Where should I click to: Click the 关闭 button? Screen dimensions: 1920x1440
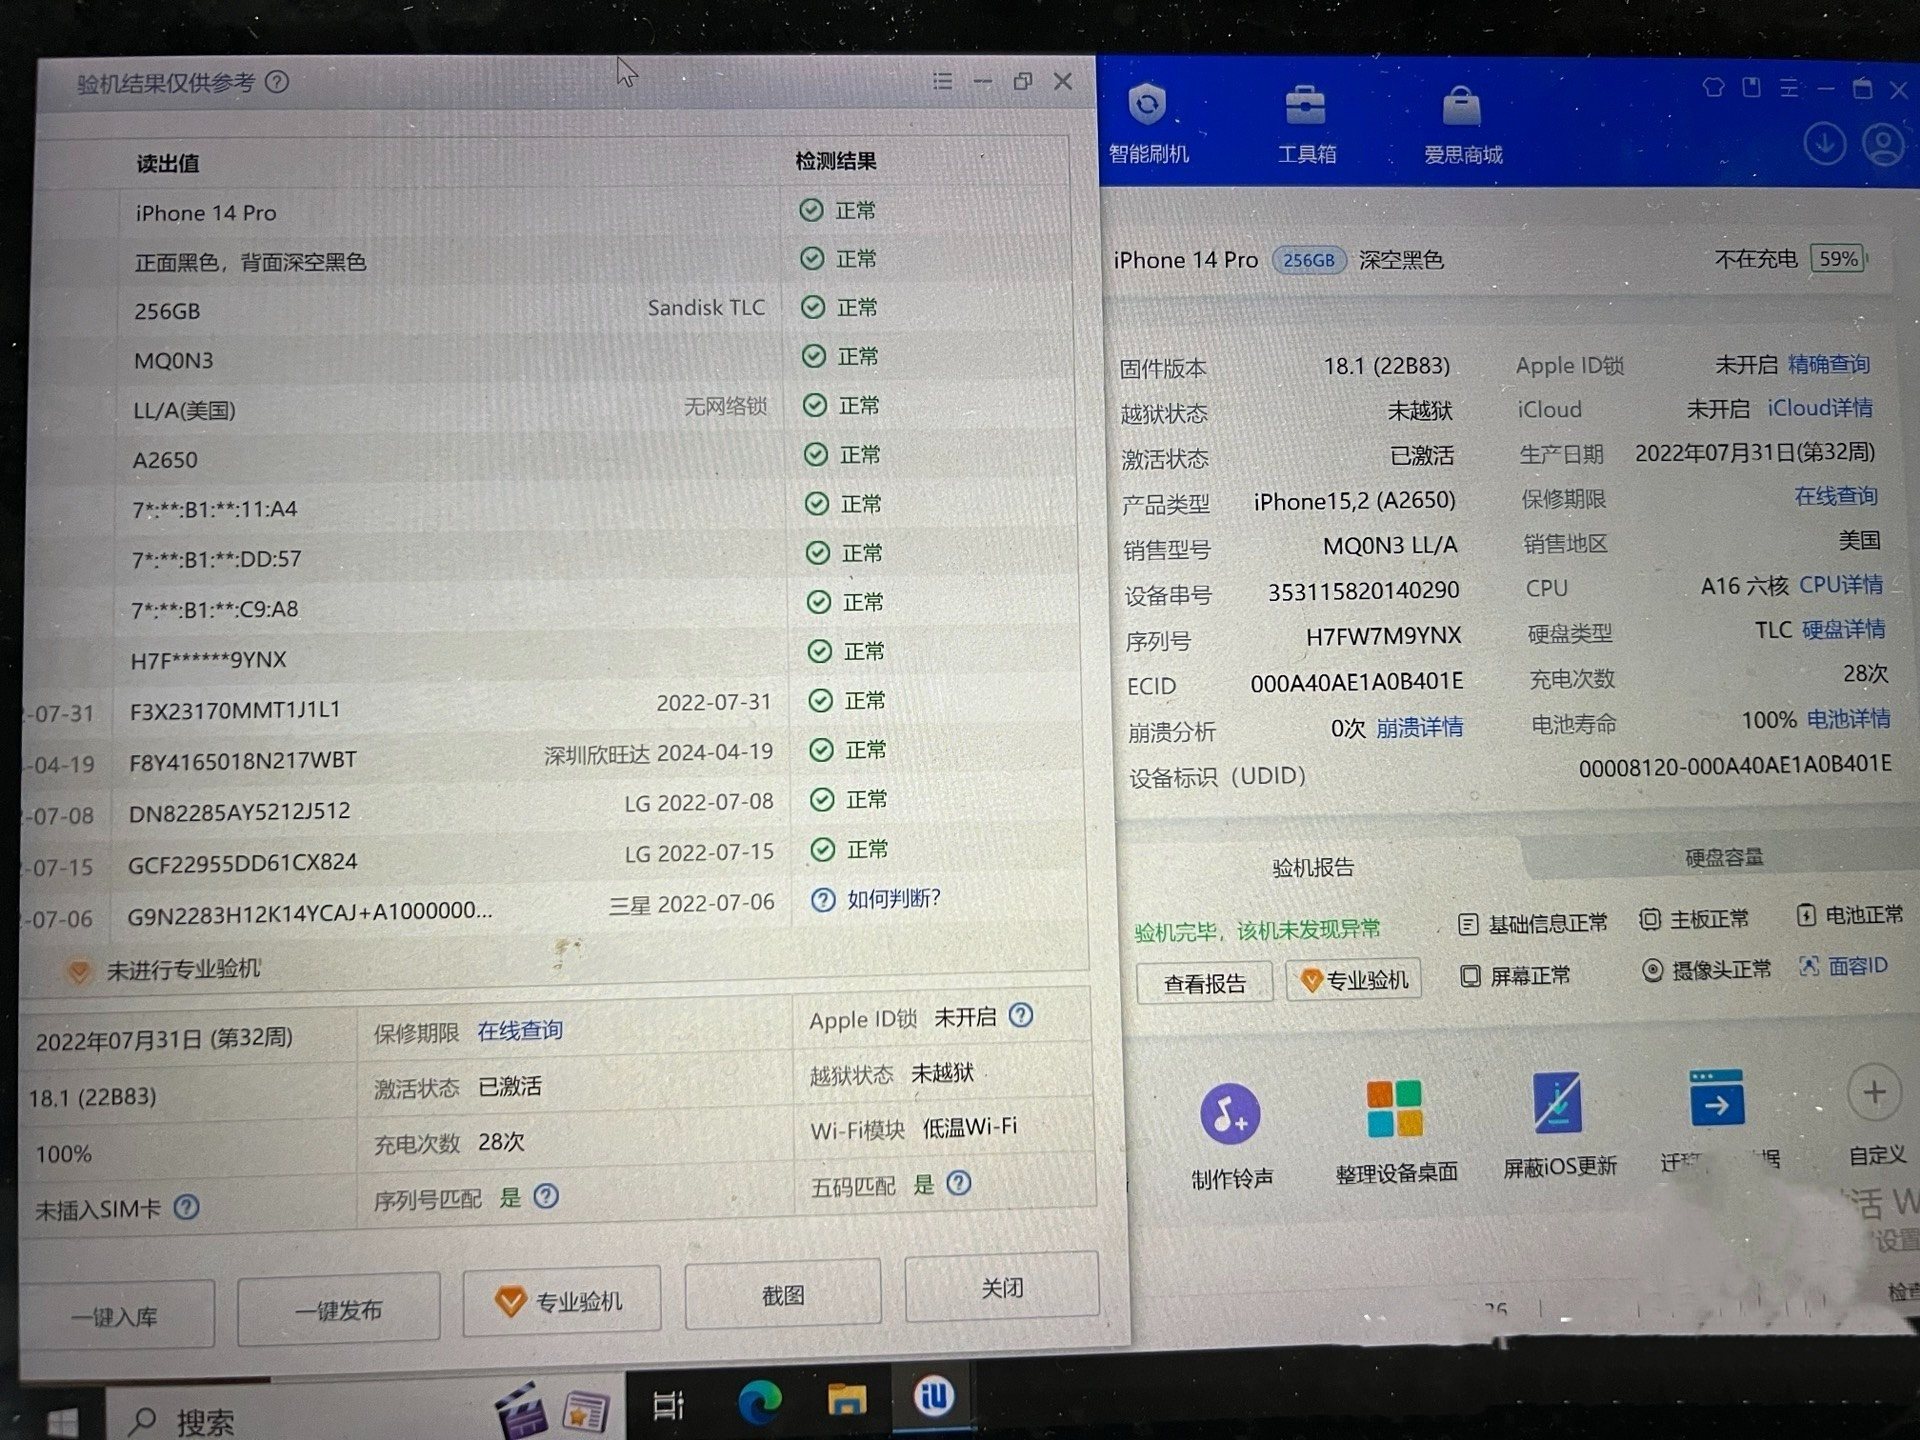click(x=1001, y=1287)
